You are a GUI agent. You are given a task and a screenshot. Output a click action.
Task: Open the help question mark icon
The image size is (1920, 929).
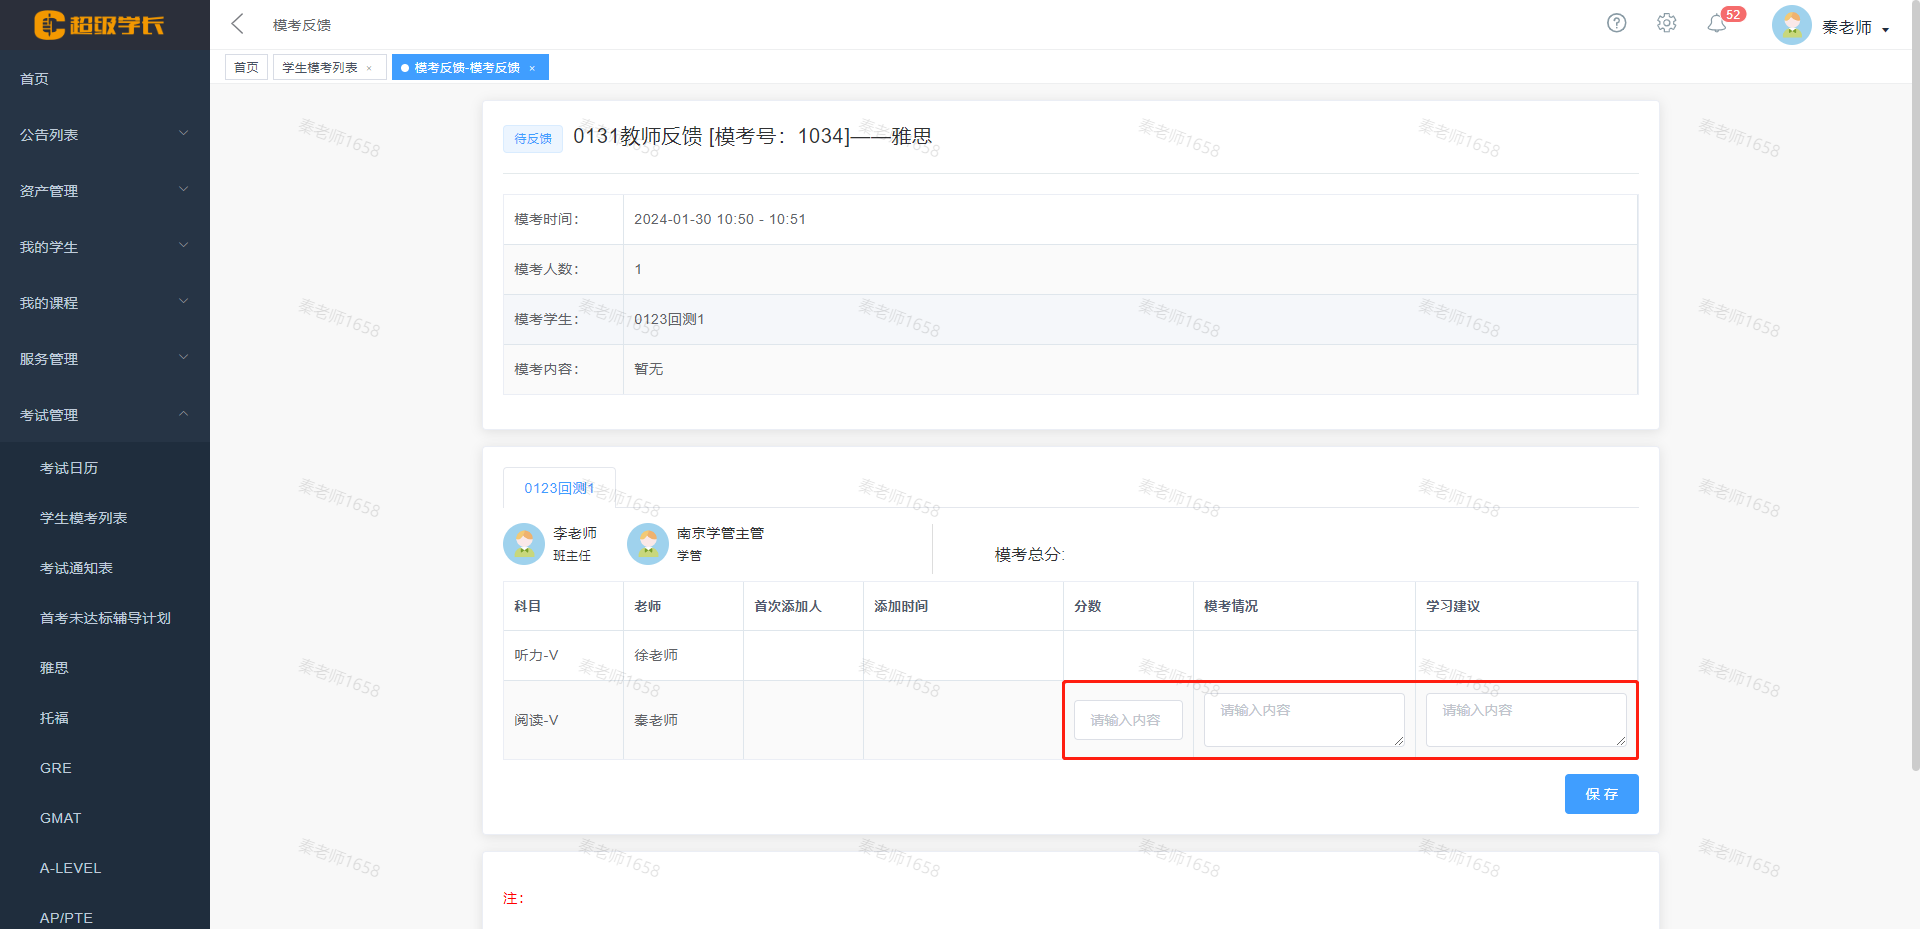pos(1616,23)
